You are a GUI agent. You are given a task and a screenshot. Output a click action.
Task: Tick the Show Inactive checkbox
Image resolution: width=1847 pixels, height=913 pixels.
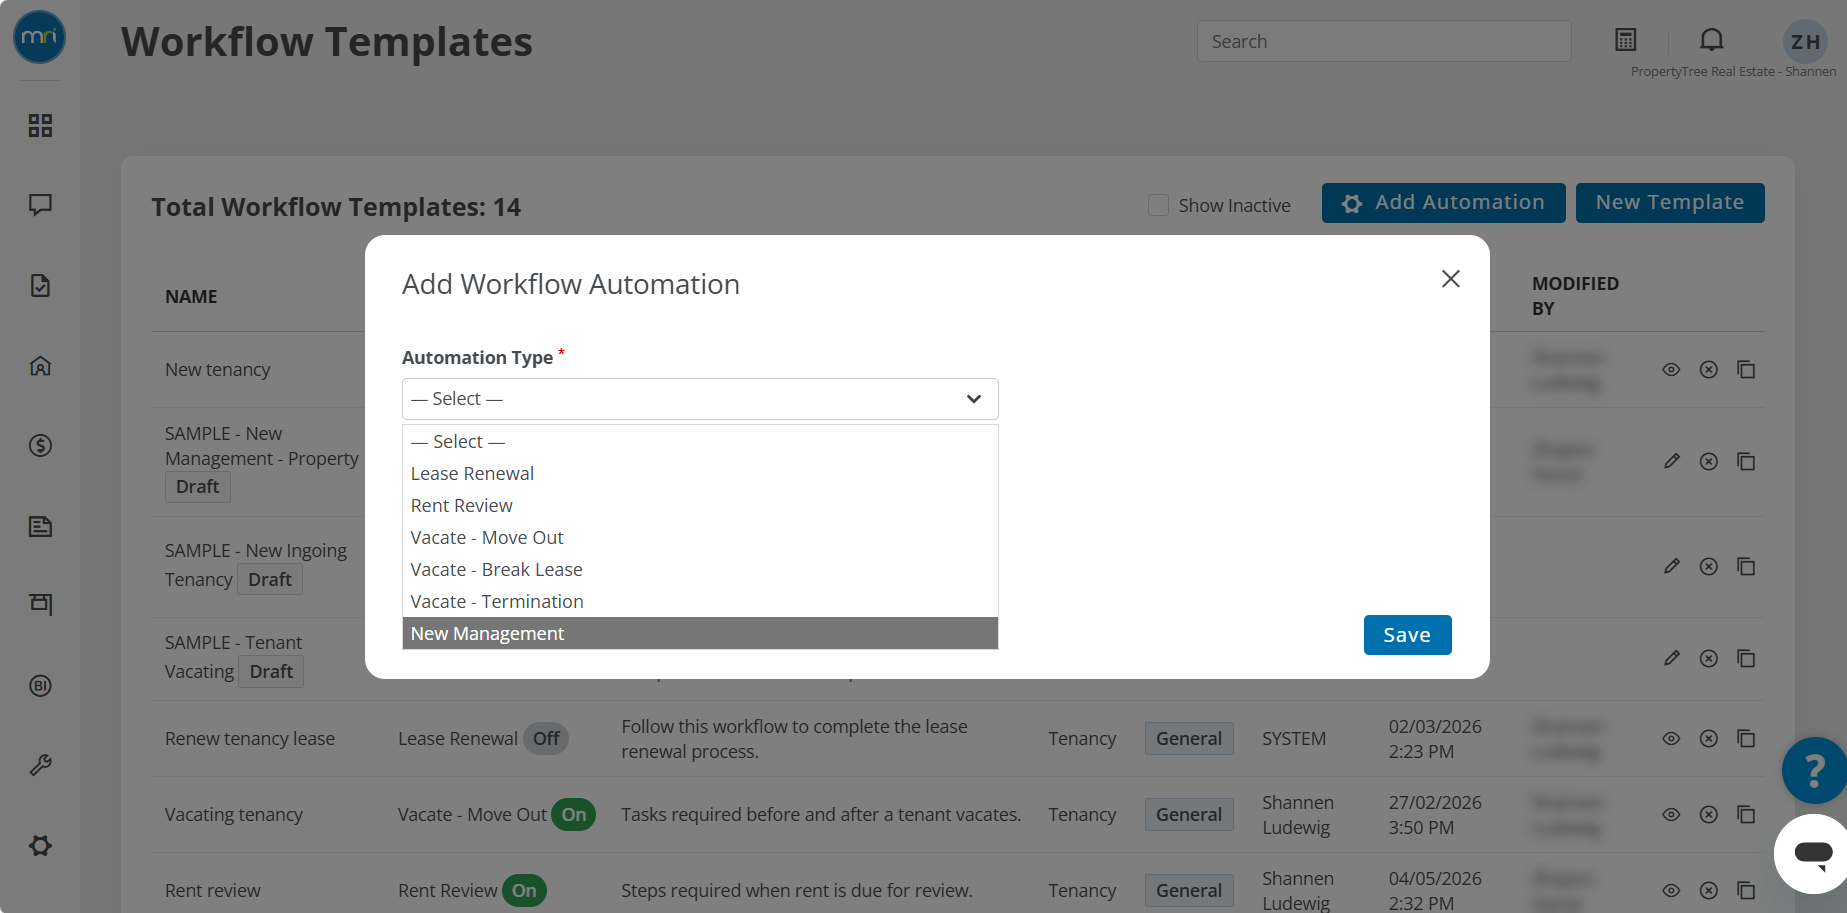click(1158, 205)
